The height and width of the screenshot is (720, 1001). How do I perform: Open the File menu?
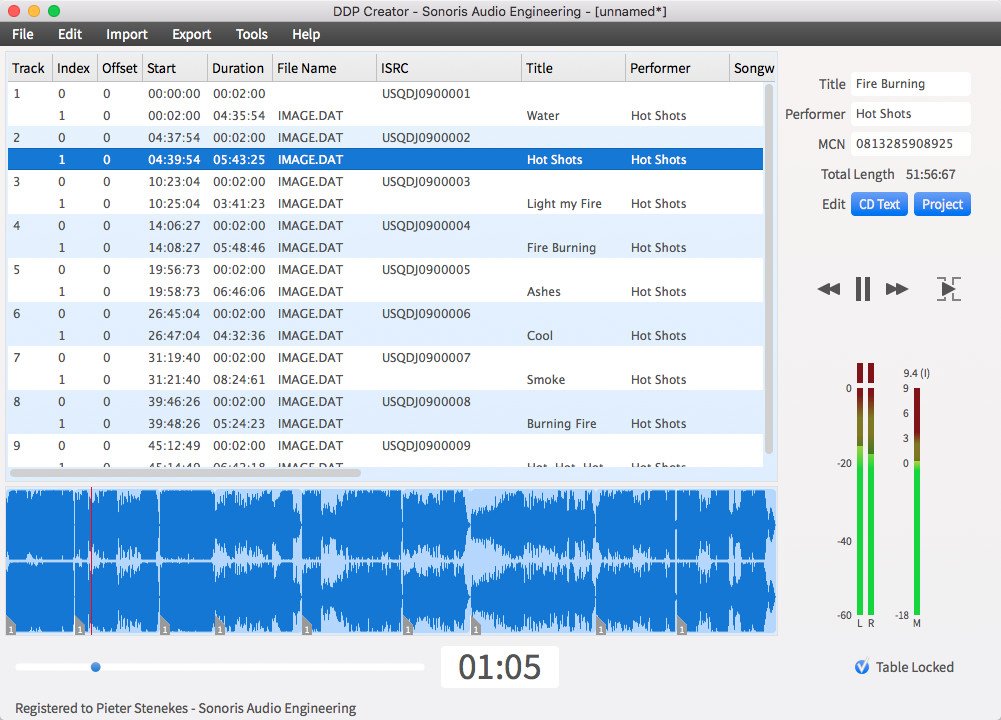[x=22, y=34]
